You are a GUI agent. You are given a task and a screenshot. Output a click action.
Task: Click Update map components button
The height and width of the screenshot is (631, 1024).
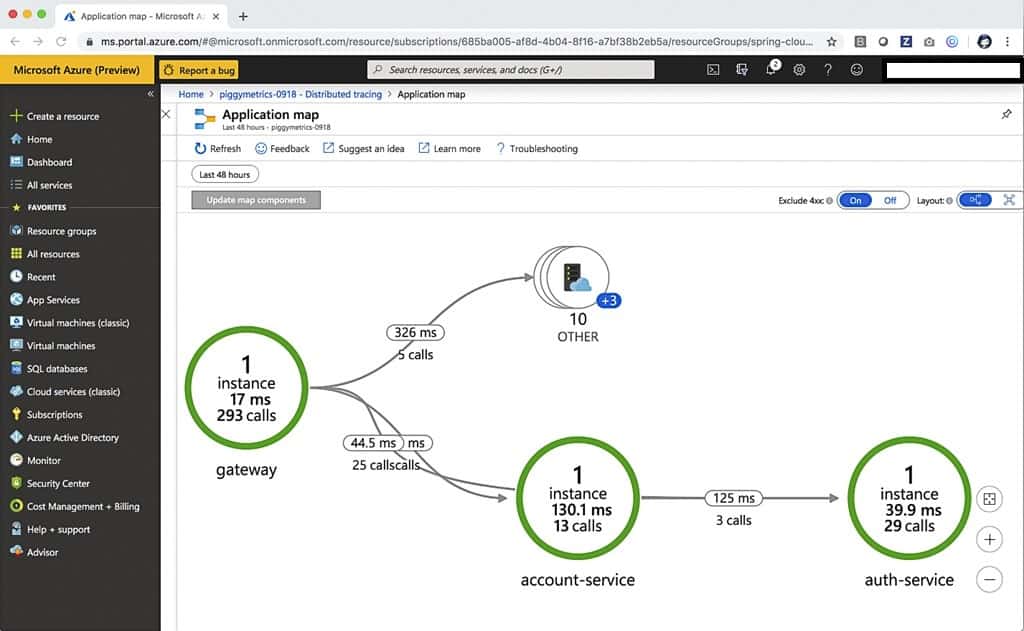pyautogui.click(x=256, y=200)
